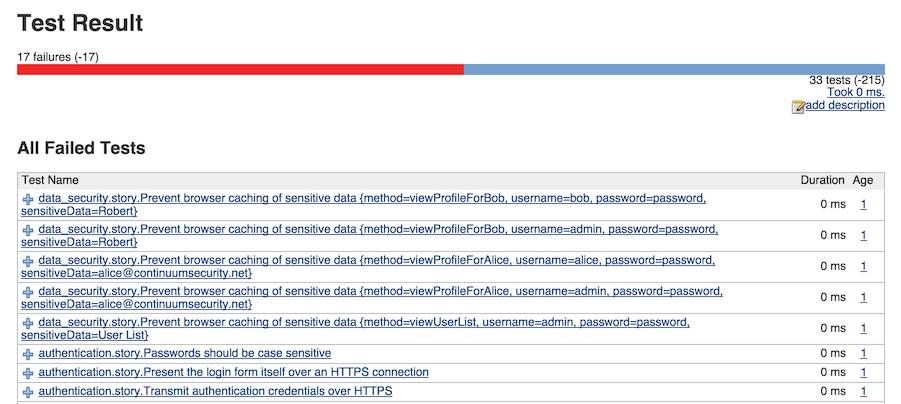Expand the viewProfileForBob username=bob test row
This screenshot has width=901, height=404.
point(28,199)
